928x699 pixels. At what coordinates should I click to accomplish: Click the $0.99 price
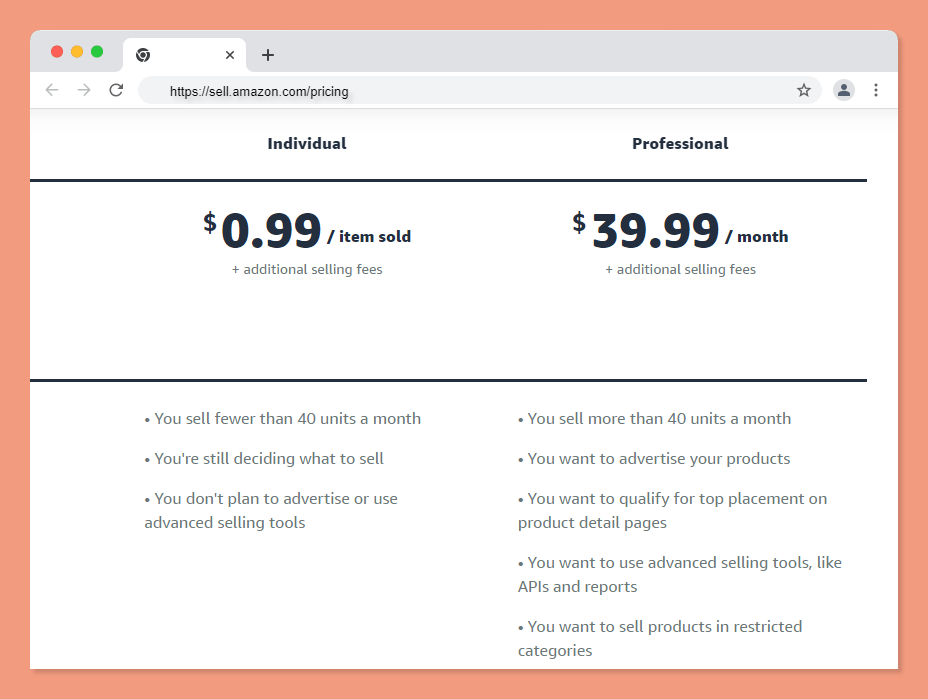(262, 230)
